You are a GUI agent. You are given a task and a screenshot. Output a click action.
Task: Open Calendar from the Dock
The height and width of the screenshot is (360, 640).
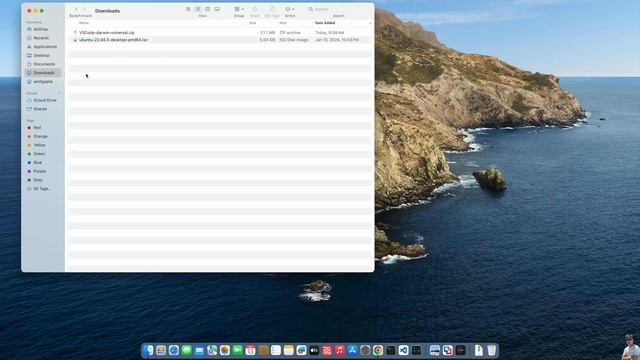[250, 350]
